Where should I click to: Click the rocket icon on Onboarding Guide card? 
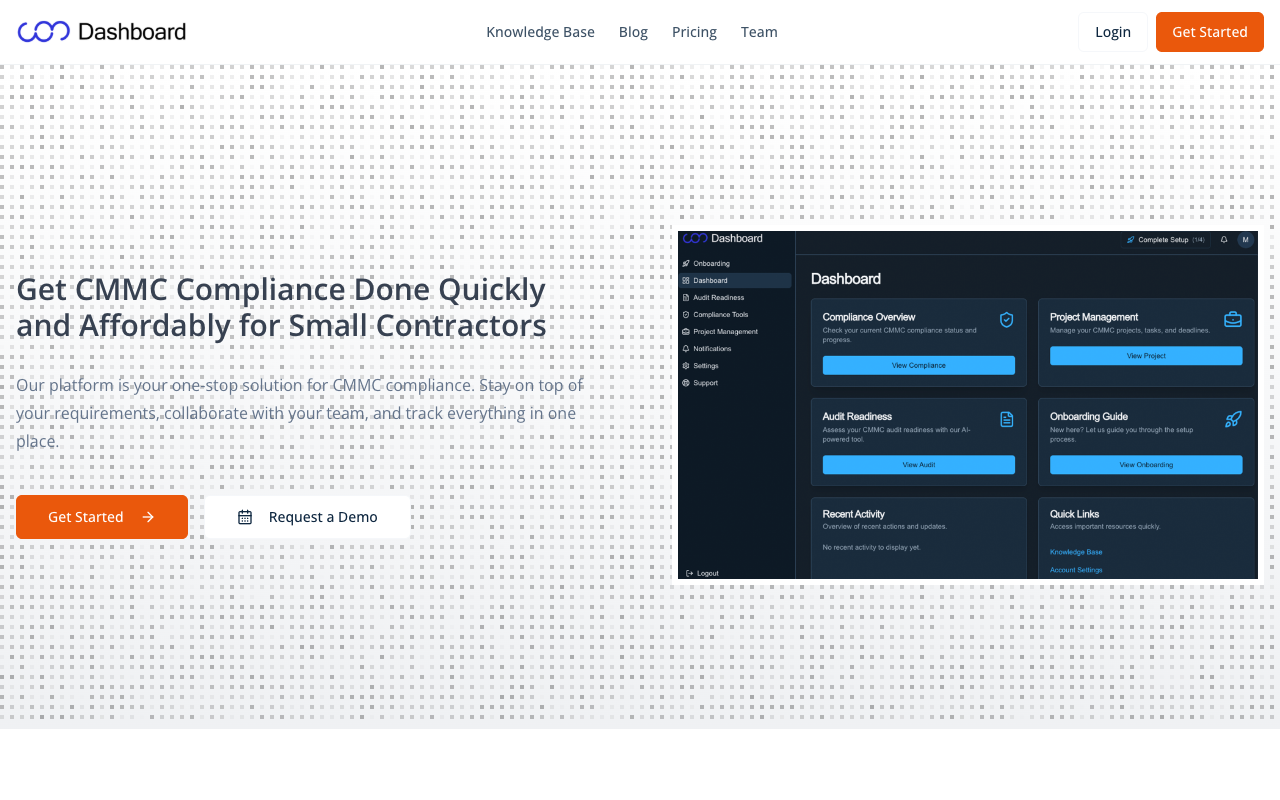pyautogui.click(x=1233, y=419)
